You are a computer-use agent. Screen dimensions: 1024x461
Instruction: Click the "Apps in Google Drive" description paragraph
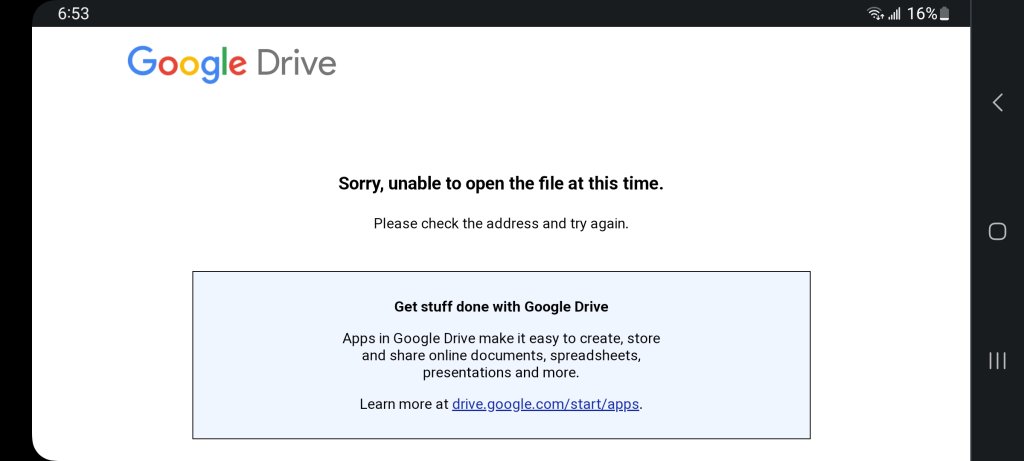(x=501, y=356)
